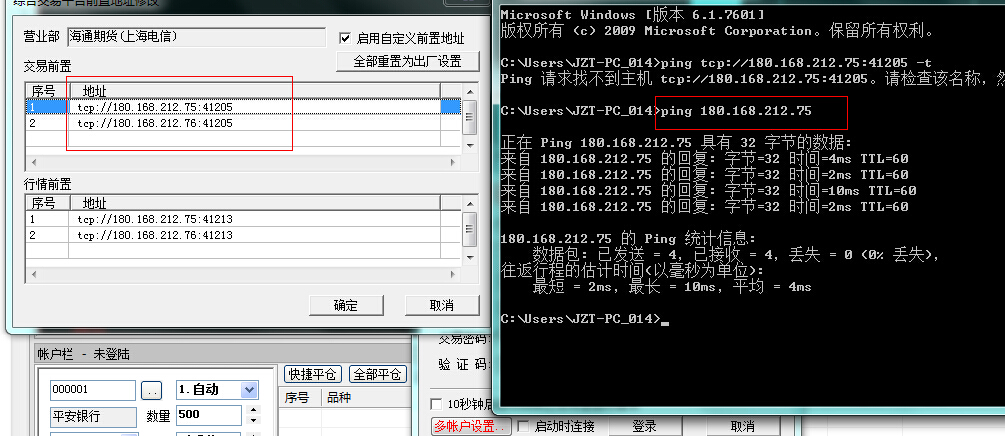This screenshot has height=436, width=1005.
Task: Click scroll-up arrow of 行情前置 list
Action: click(x=469, y=203)
